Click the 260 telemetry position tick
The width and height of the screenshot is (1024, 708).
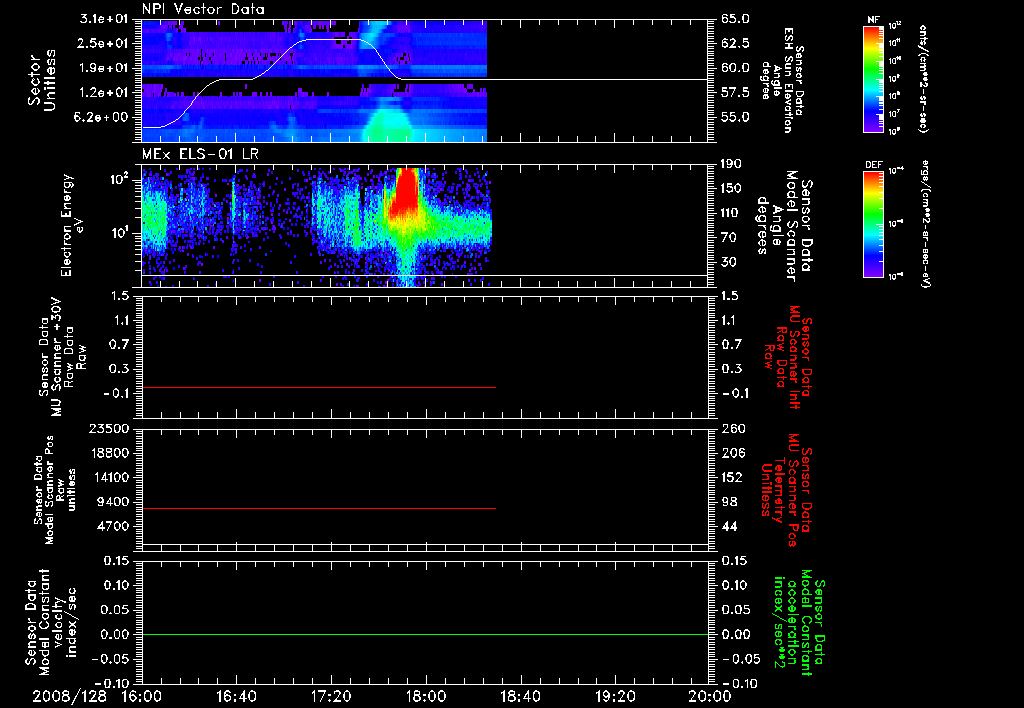[x=732, y=428]
